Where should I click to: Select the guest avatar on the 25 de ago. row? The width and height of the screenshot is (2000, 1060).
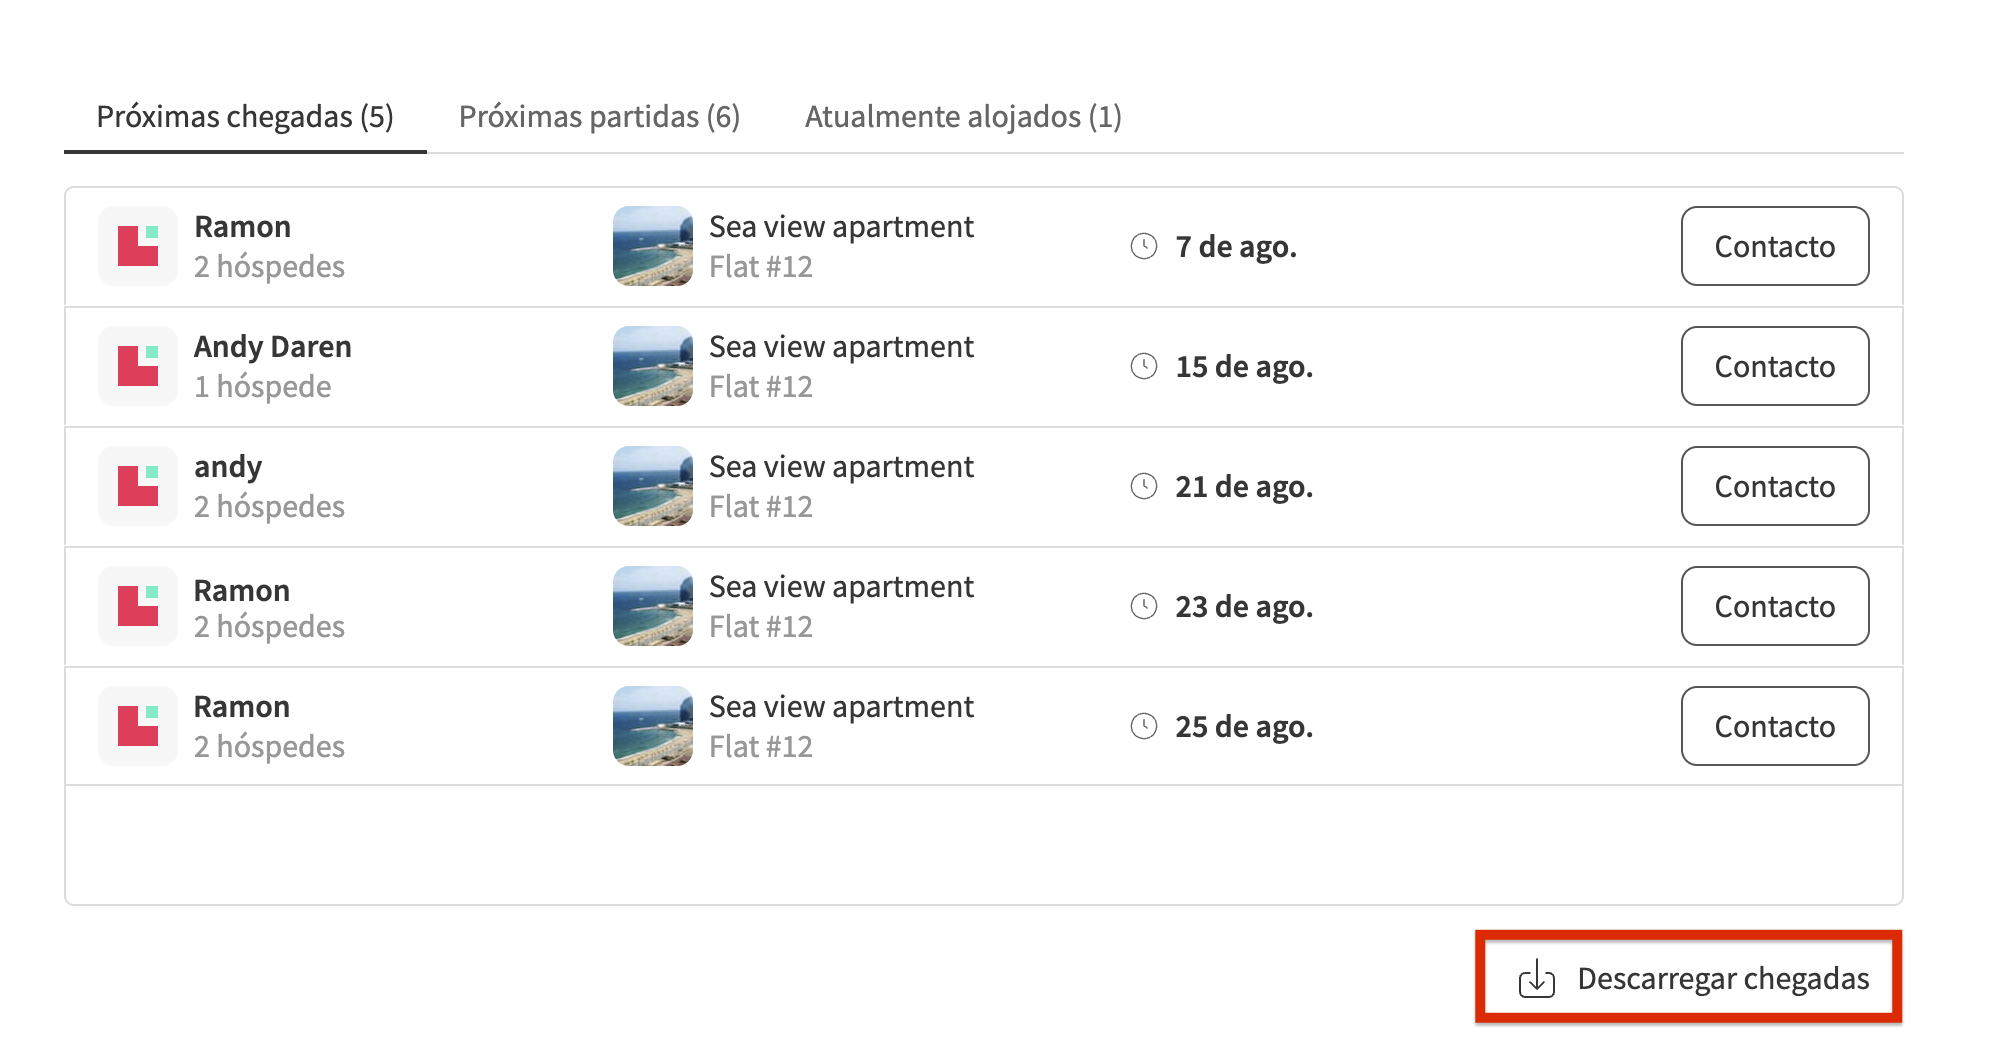click(x=137, y=725)
